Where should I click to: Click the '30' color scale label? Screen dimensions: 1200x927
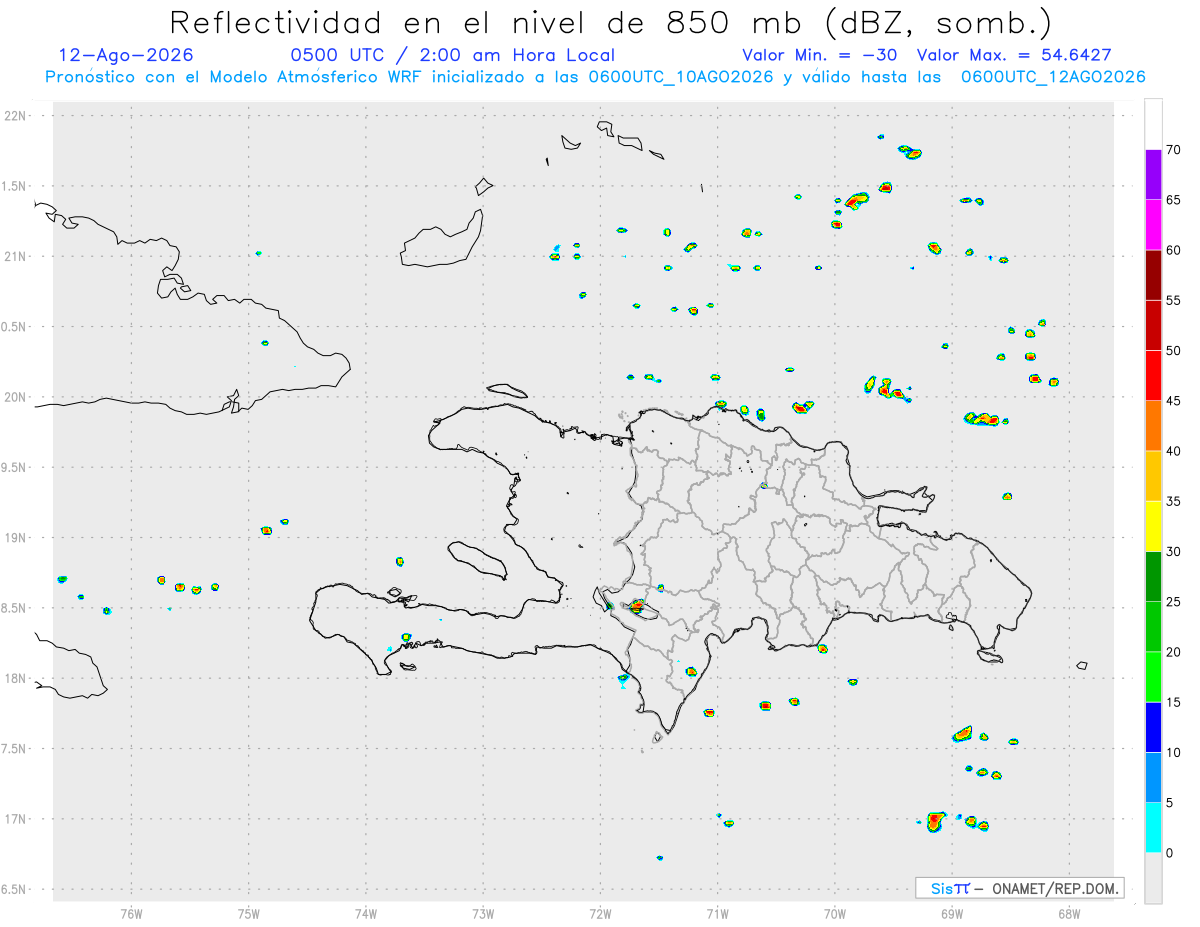[1173, 552]
